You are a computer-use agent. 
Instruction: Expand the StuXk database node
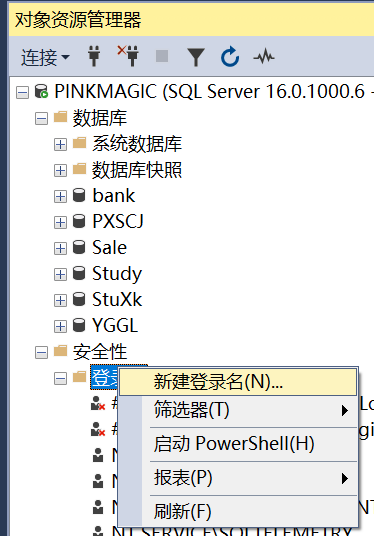click(x=61, y=300)
